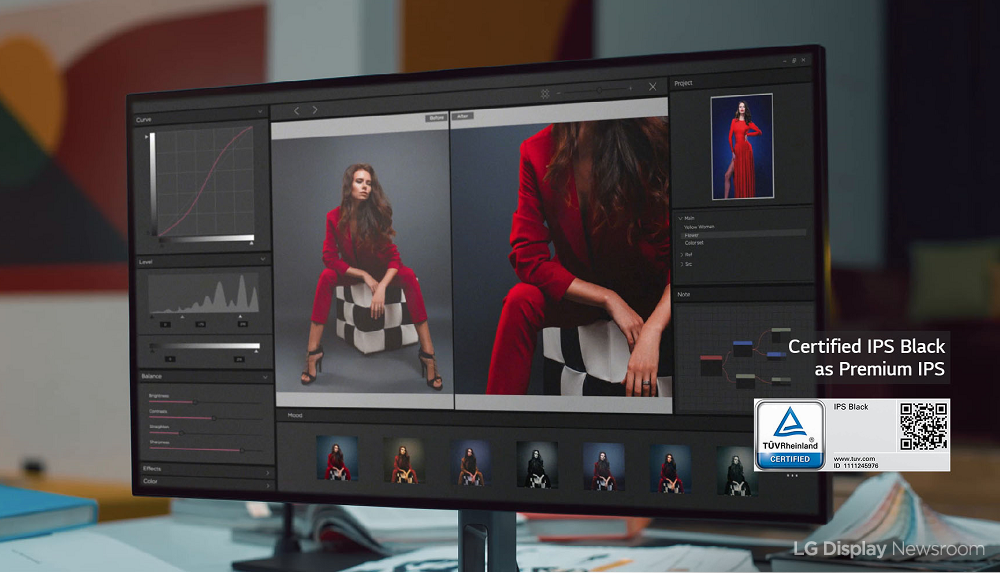1000x573 pixels.
Task: Collapse the Level panel chevron
Action: coord(263,259)
